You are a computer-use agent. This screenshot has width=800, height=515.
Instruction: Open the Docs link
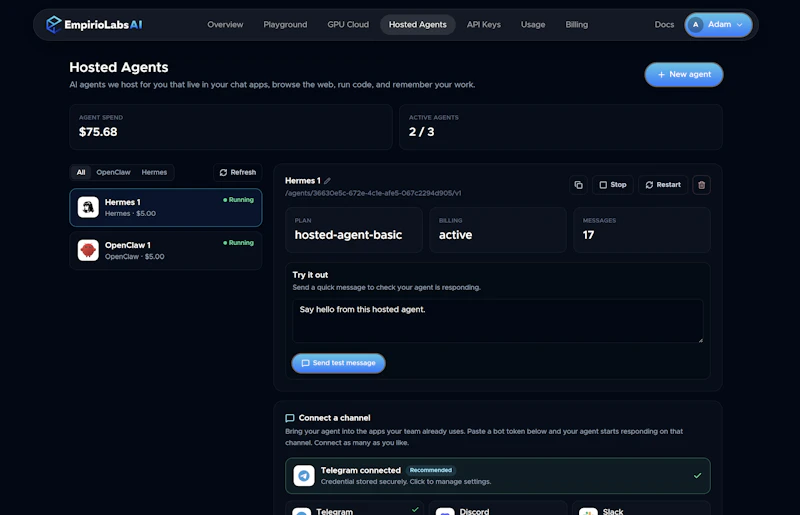664,24
